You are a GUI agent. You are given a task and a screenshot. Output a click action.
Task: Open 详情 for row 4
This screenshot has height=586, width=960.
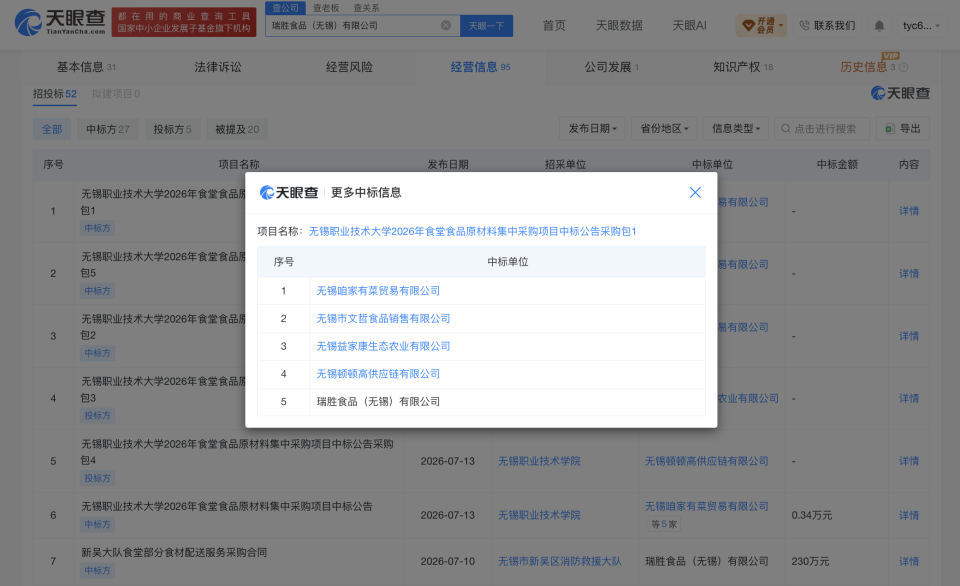(909, 399)
